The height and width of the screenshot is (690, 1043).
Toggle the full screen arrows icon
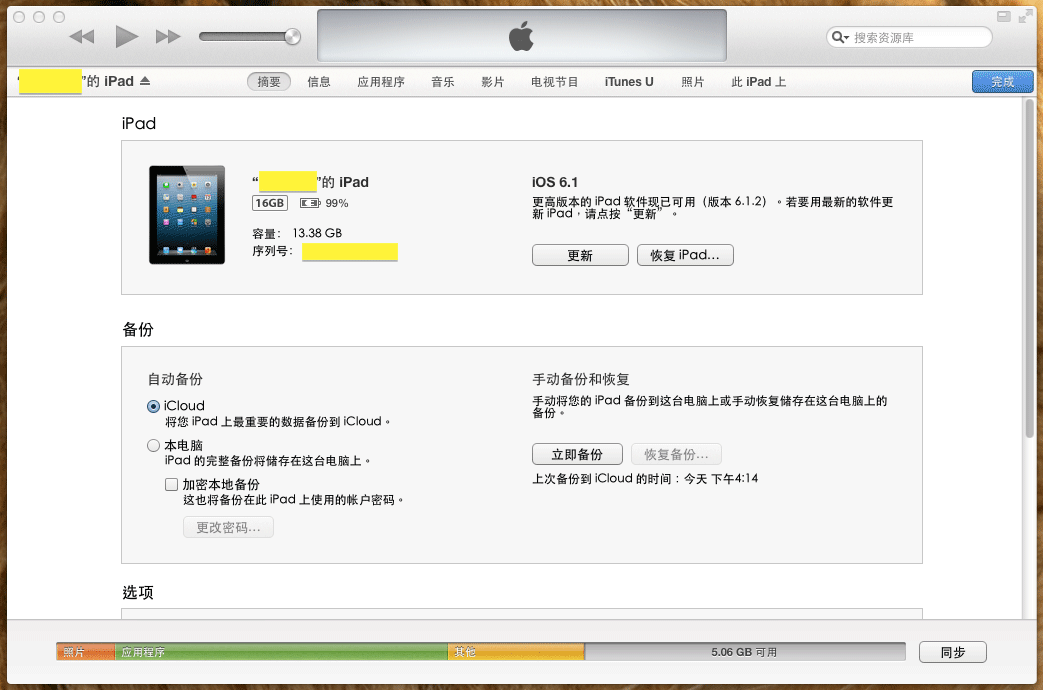[x=1026, y=17]
